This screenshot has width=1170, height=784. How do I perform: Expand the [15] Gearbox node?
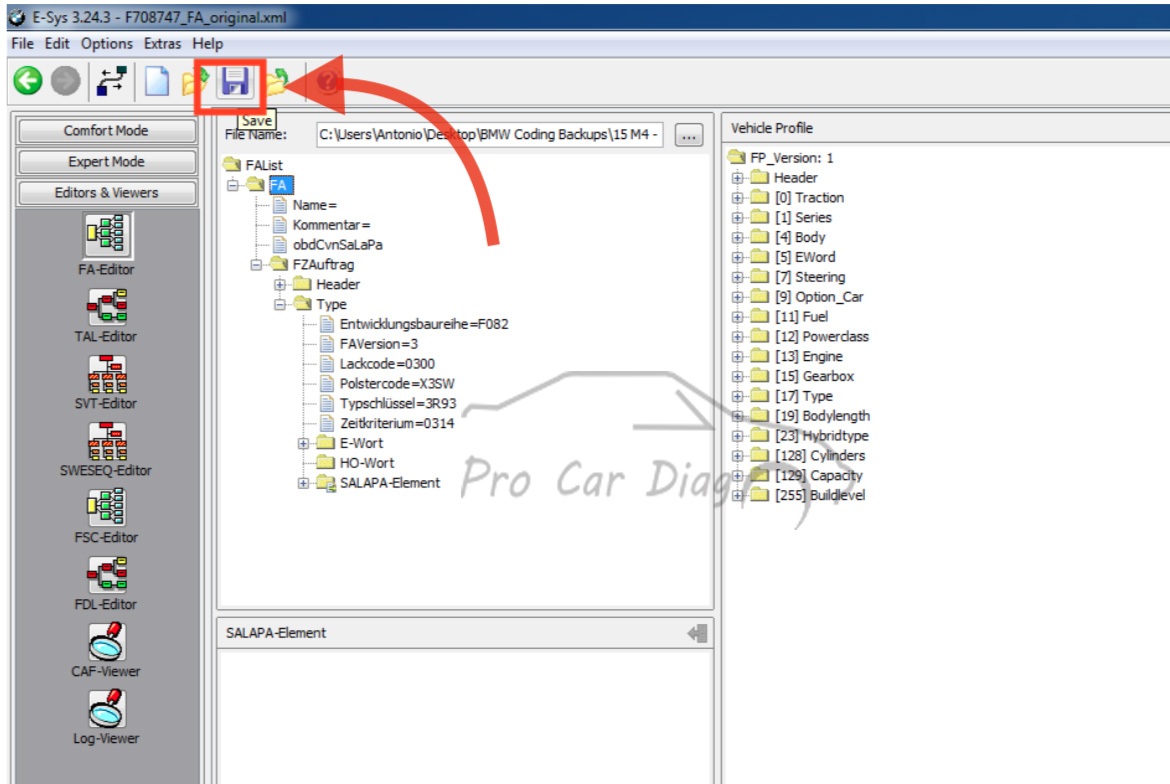pos(737,377)
